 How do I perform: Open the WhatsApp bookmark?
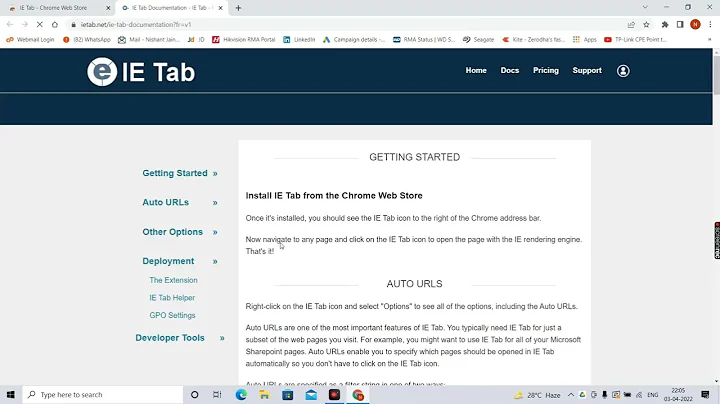(x=87, y=39)
